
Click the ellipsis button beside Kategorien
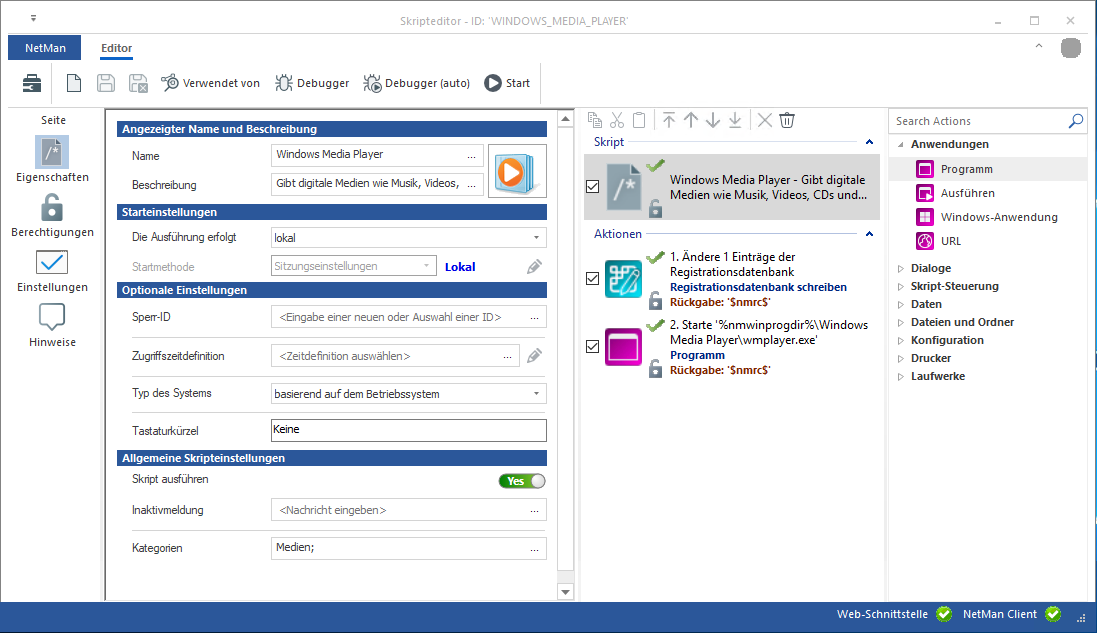(x=535, y=548)
